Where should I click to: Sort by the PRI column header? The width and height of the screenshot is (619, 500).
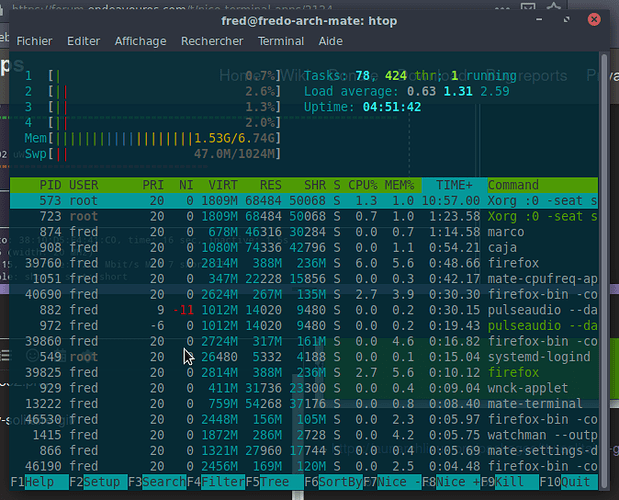[x=153, y=185]
